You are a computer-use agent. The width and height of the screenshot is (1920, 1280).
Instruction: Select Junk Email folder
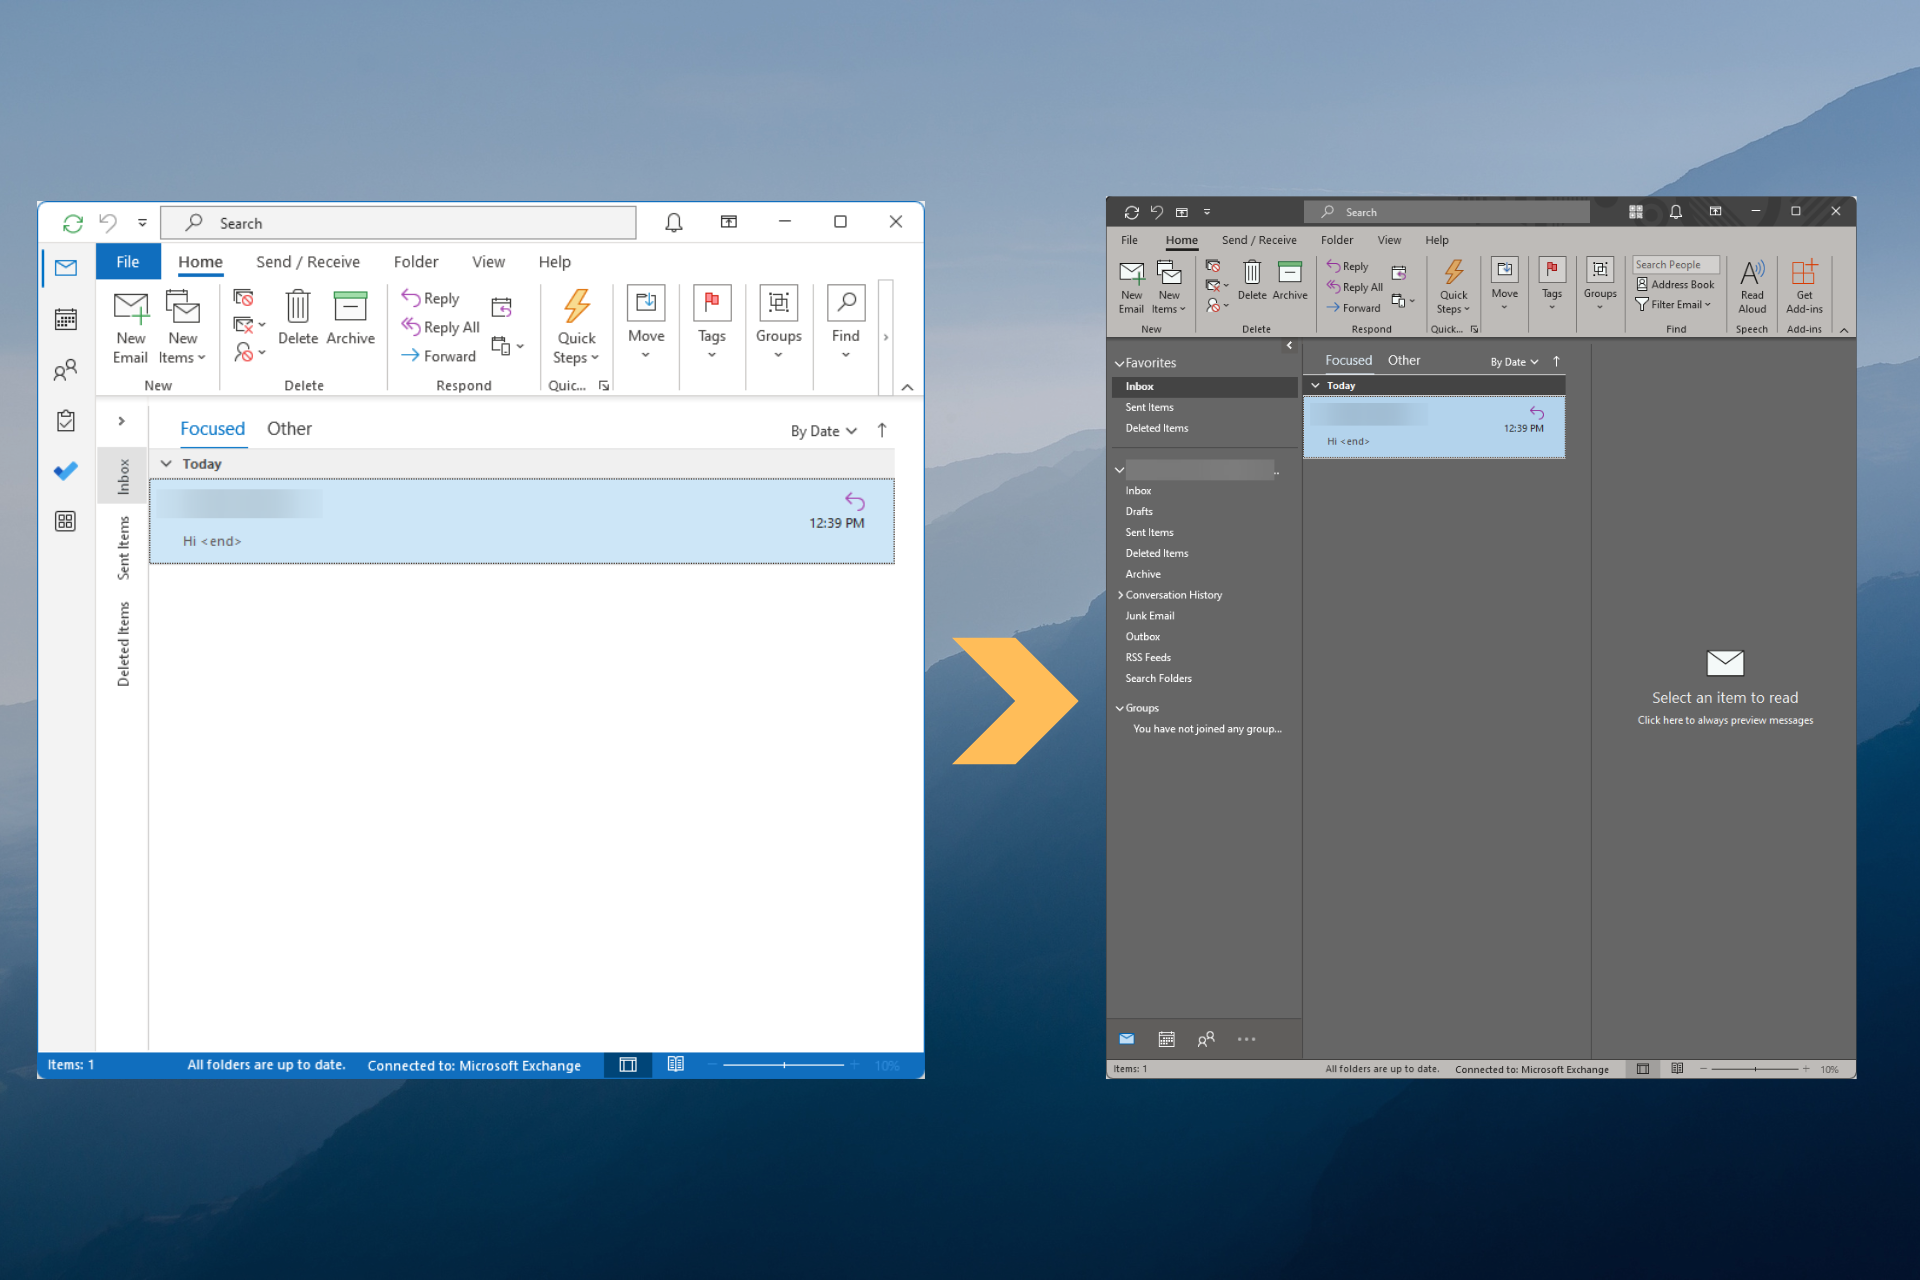pyautogui.click(x=1150, y=614)
